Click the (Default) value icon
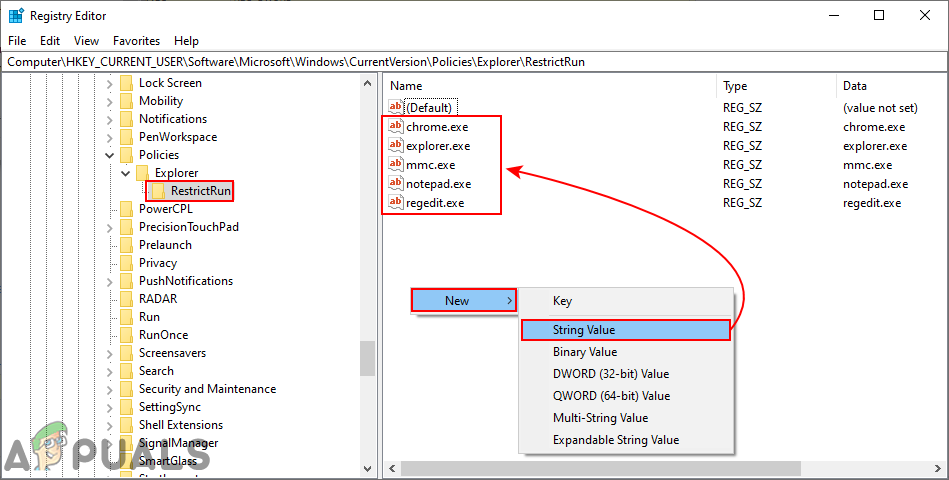 pos(396,107)
